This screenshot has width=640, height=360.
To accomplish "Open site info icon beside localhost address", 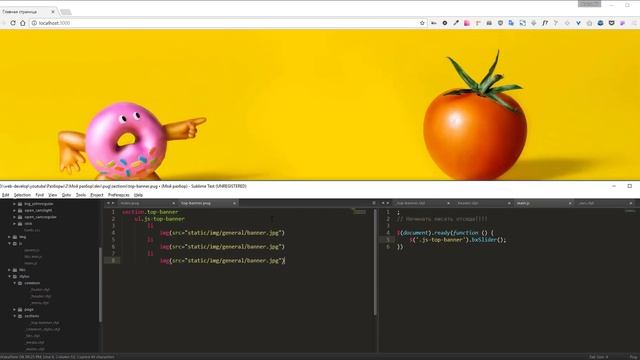I will (x=34, y=23).
